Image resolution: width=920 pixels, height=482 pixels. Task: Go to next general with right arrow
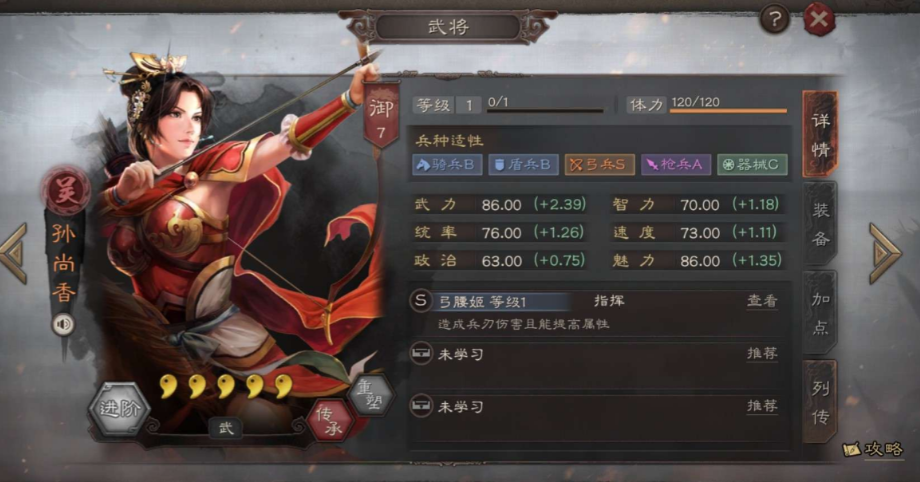(x=885, y=254)
